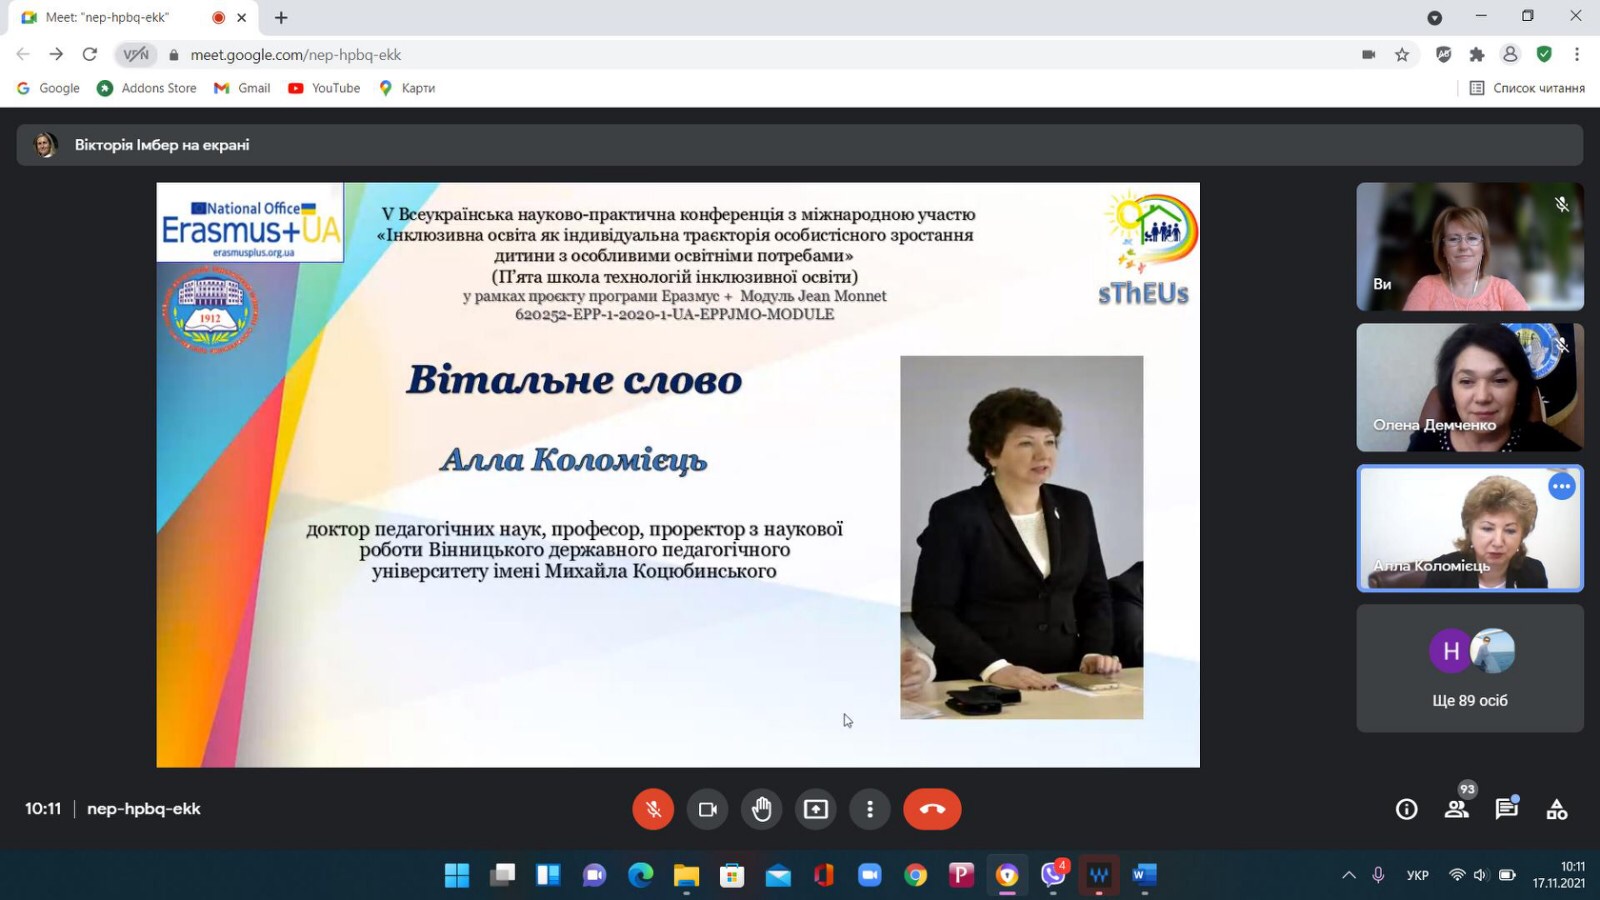Image resolution: width=1600 pixels, height=900 pixels.
Task: Turn off the camera
Action: (708, 809)
